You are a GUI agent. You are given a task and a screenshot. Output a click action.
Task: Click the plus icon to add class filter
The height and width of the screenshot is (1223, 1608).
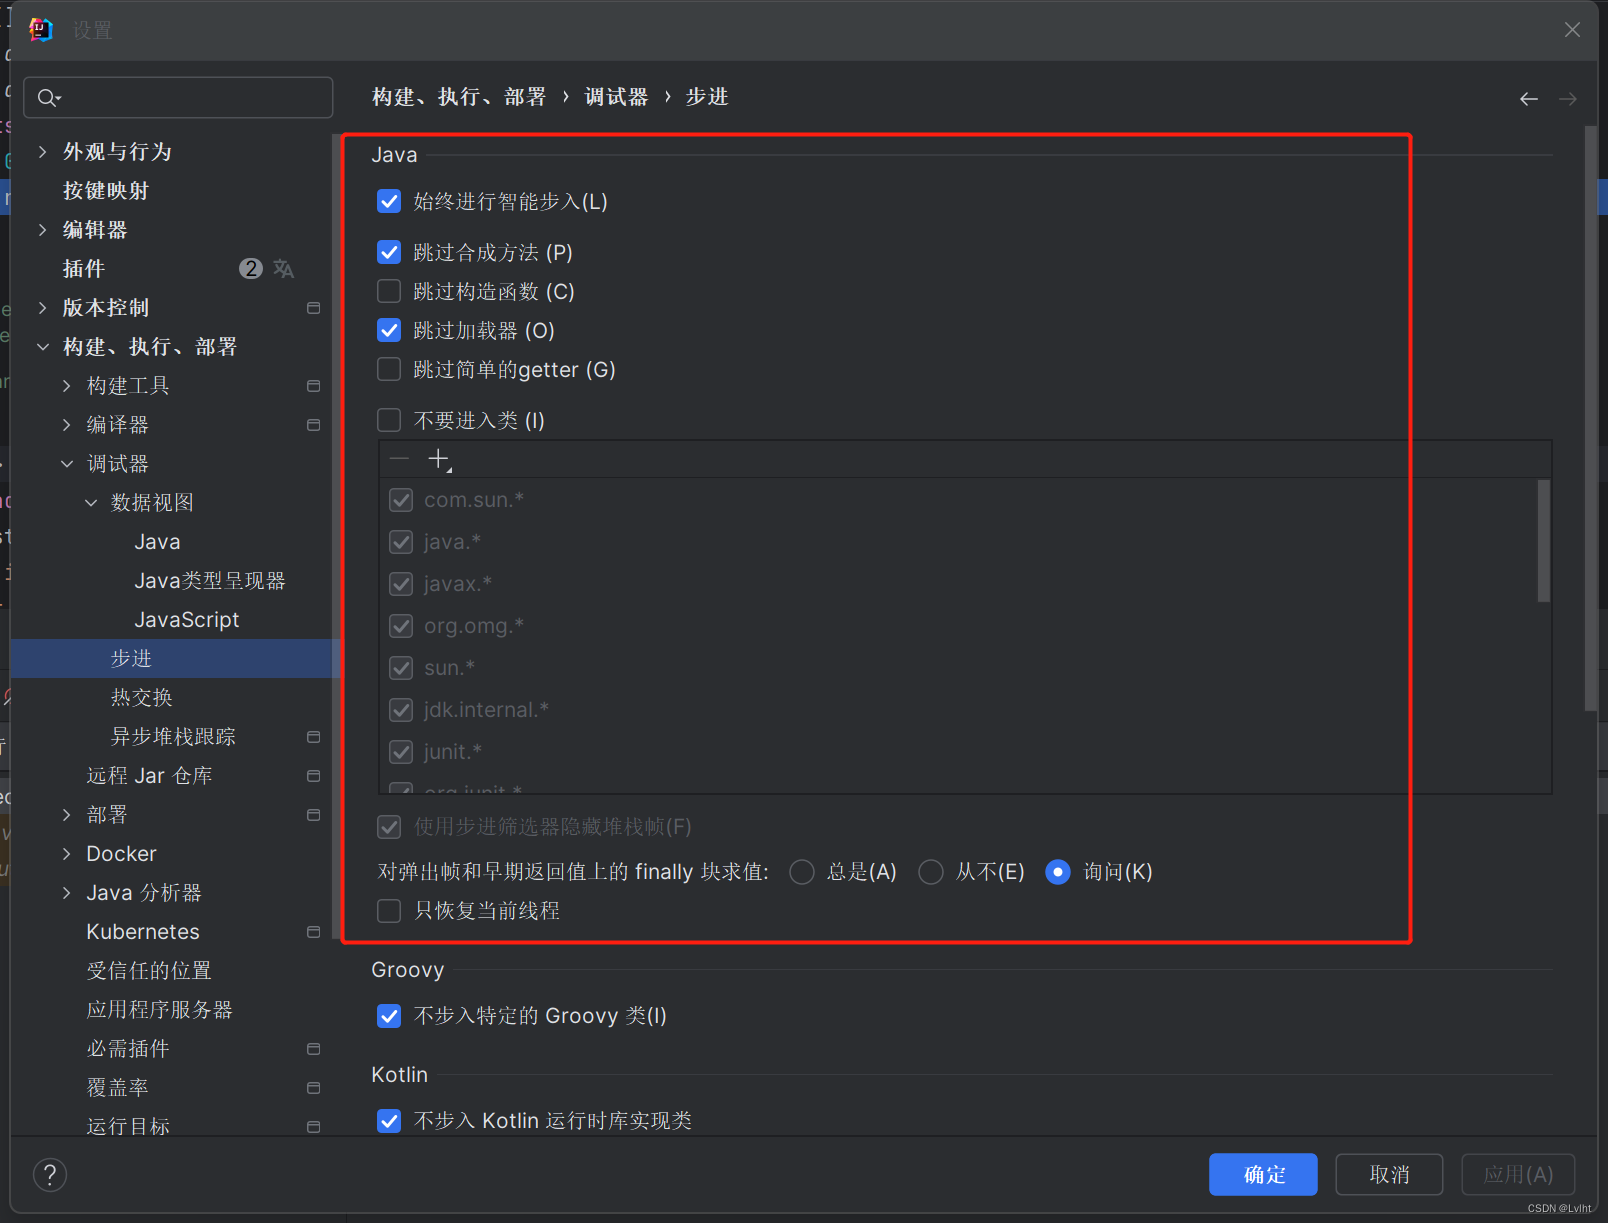pyautogui.click(x=439, y=460)
